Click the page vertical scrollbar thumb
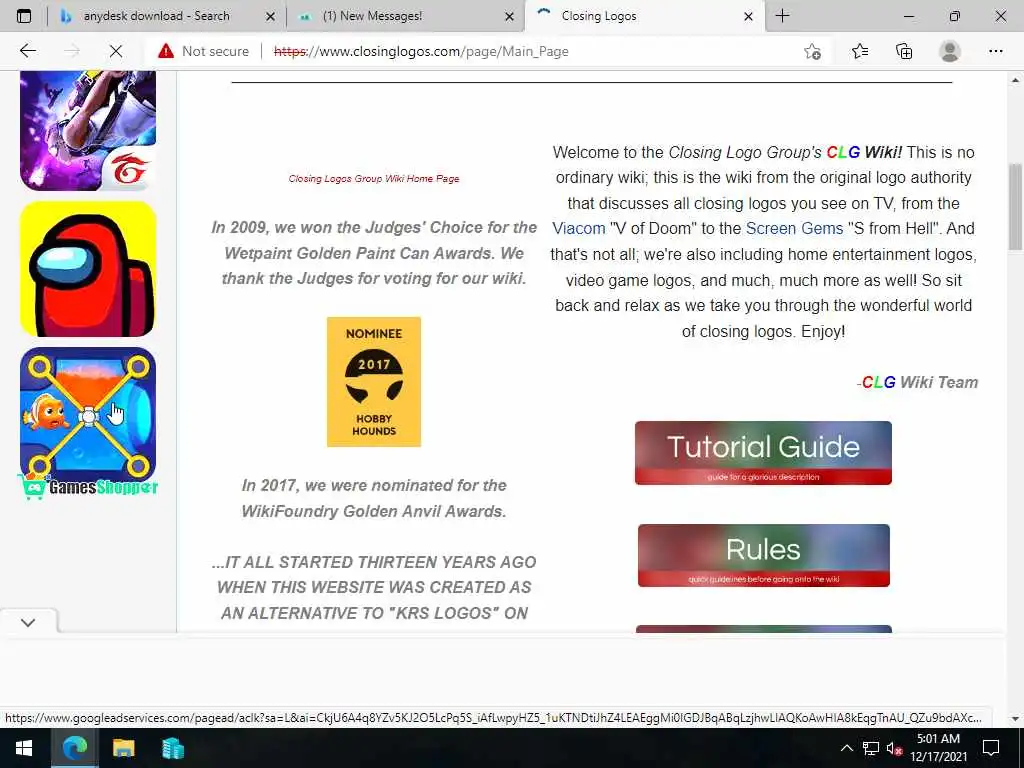 pyautogui.click(x=1015, y=206)
